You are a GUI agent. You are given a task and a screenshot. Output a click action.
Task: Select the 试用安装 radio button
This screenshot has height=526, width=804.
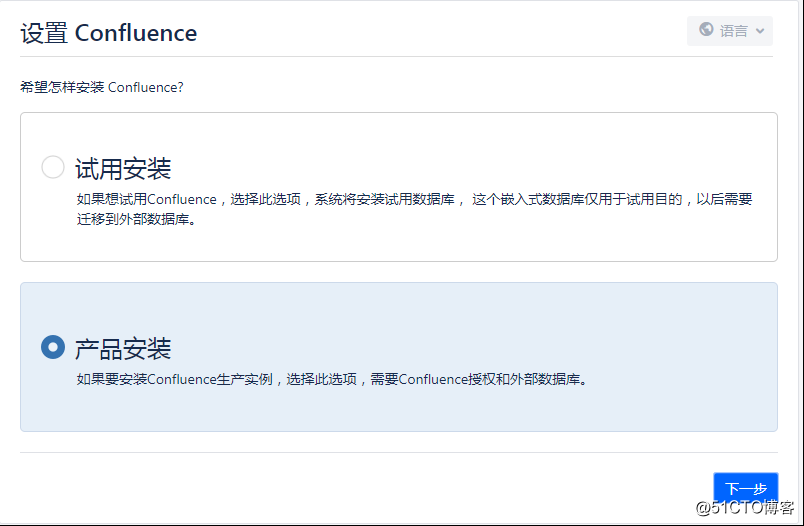53,167
